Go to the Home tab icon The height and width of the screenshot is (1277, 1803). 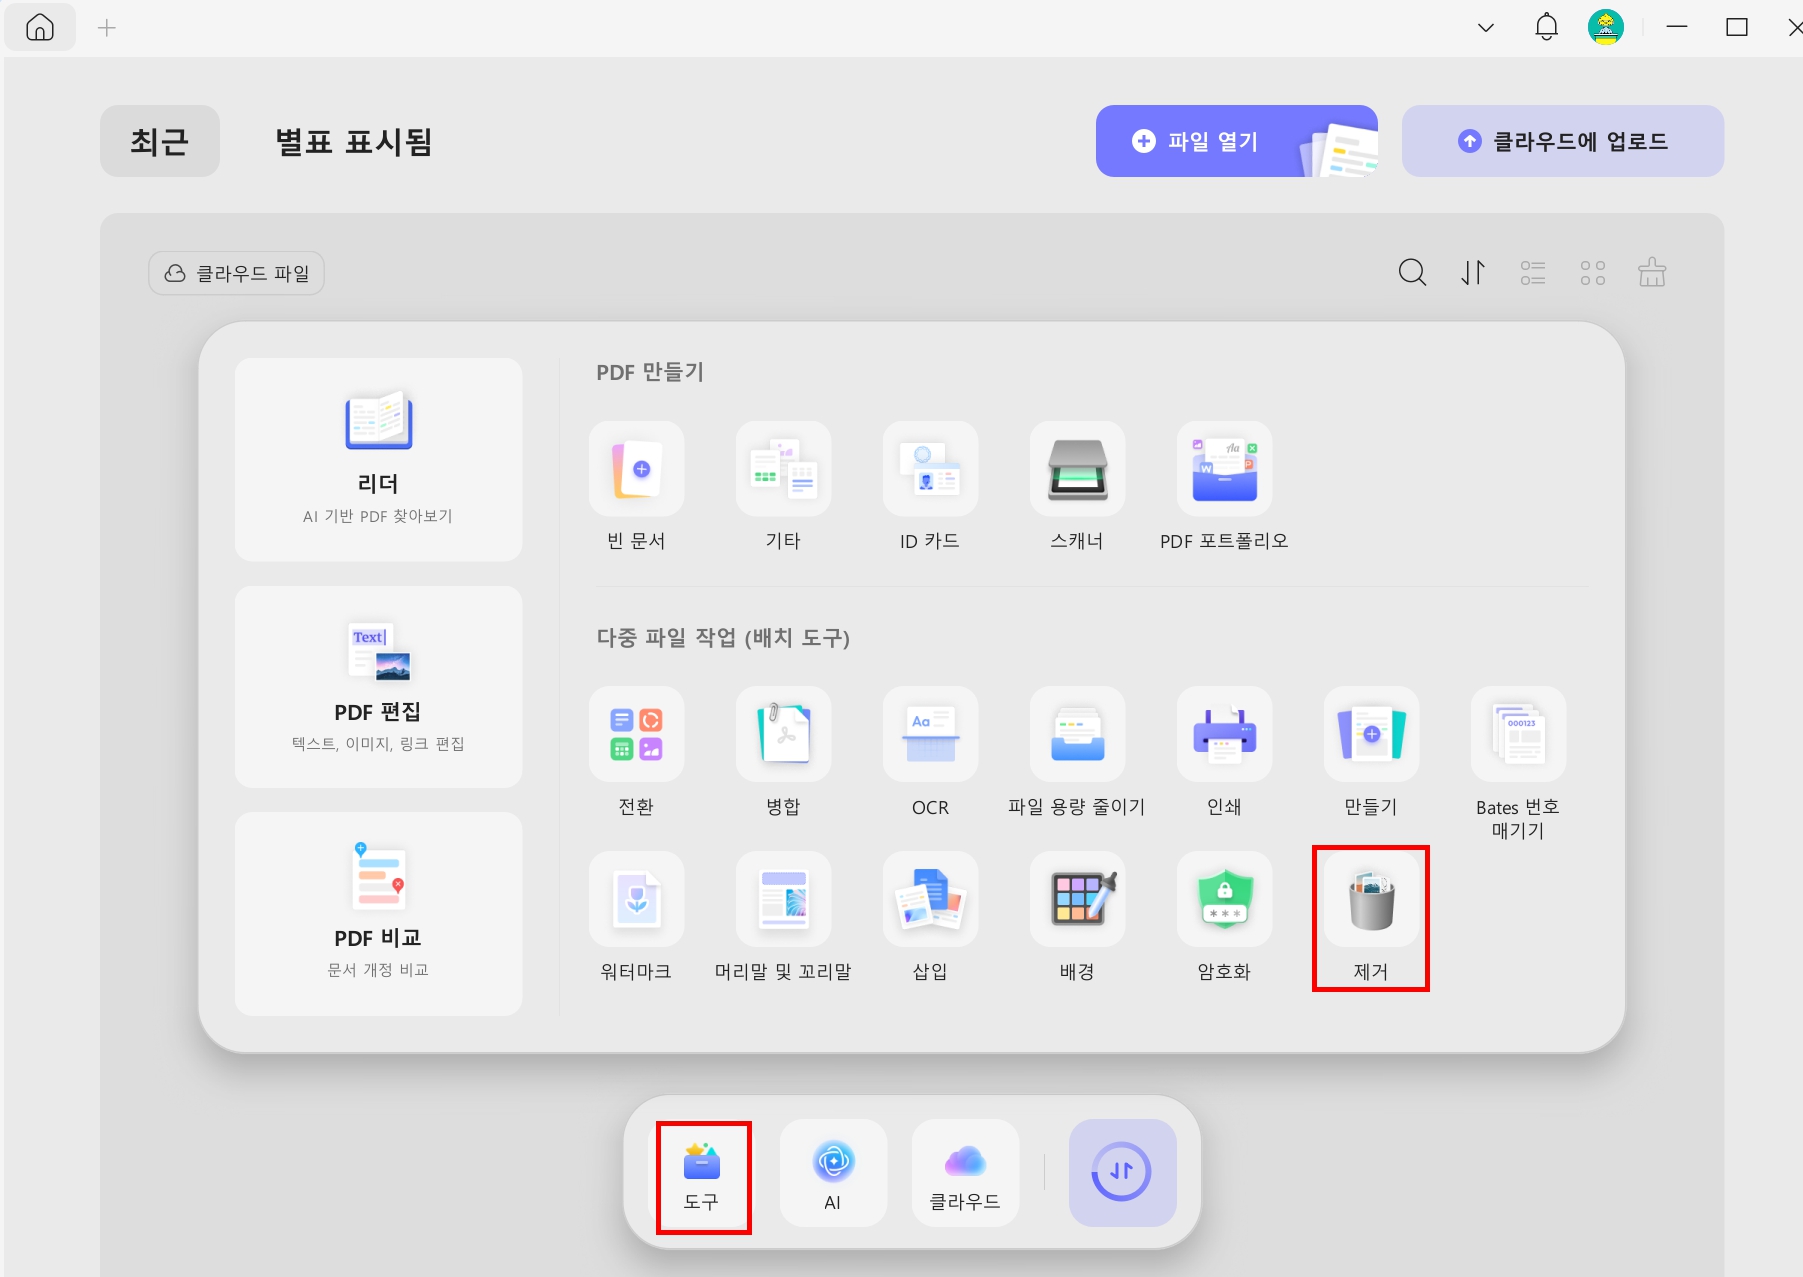[x=40, y=27]
